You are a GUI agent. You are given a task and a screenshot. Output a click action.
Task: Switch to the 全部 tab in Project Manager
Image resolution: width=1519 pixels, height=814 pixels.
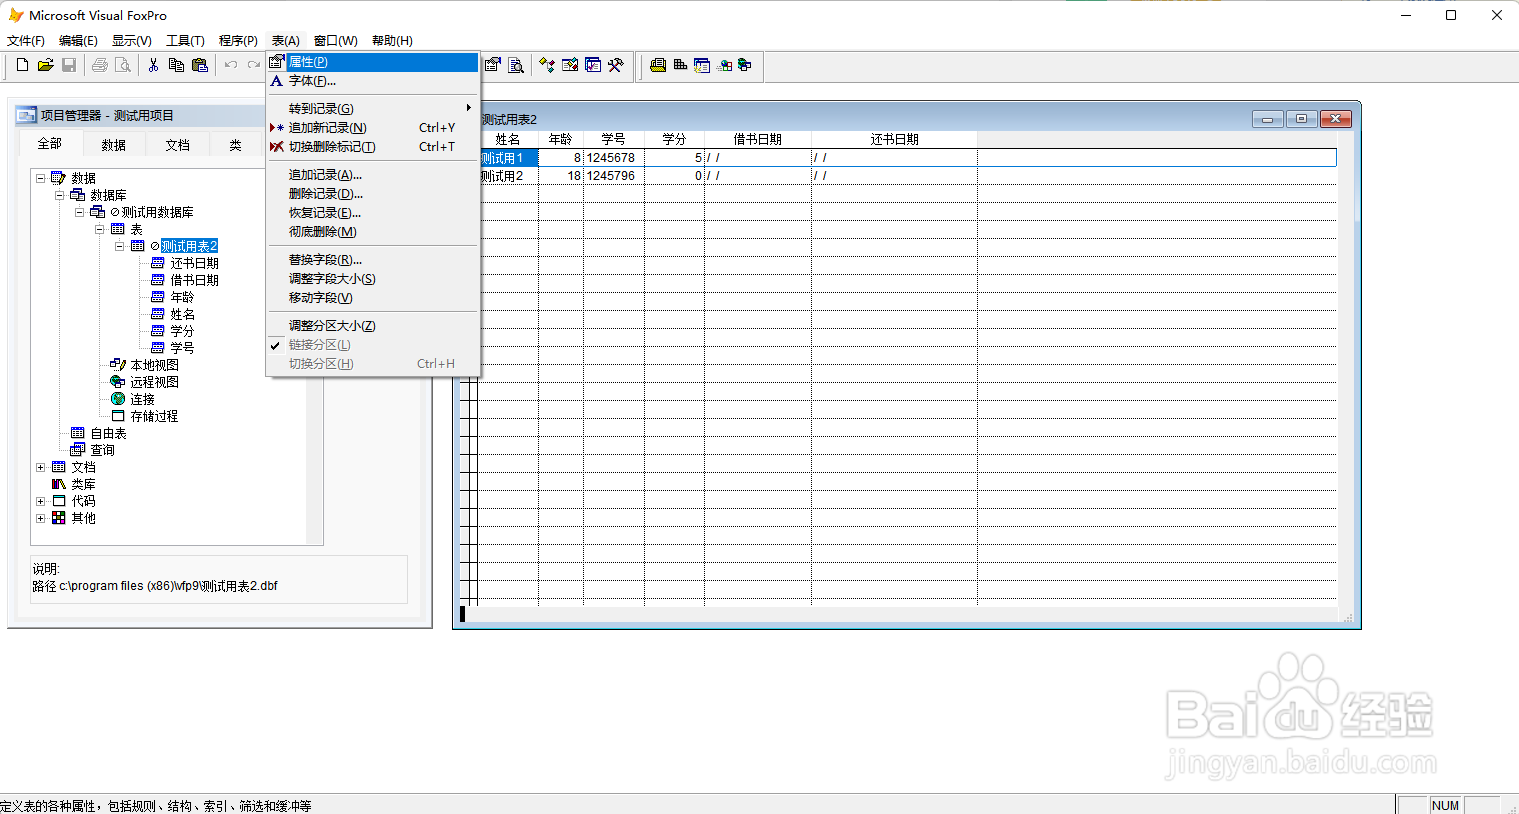(50, 144)
